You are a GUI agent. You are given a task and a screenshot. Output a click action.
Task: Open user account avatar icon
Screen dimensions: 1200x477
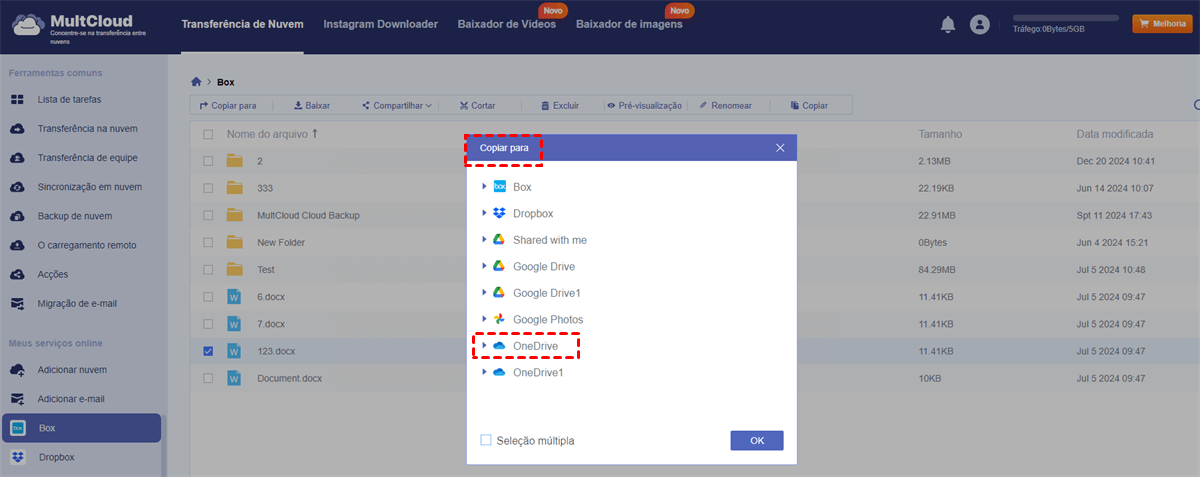pos(980,25)
